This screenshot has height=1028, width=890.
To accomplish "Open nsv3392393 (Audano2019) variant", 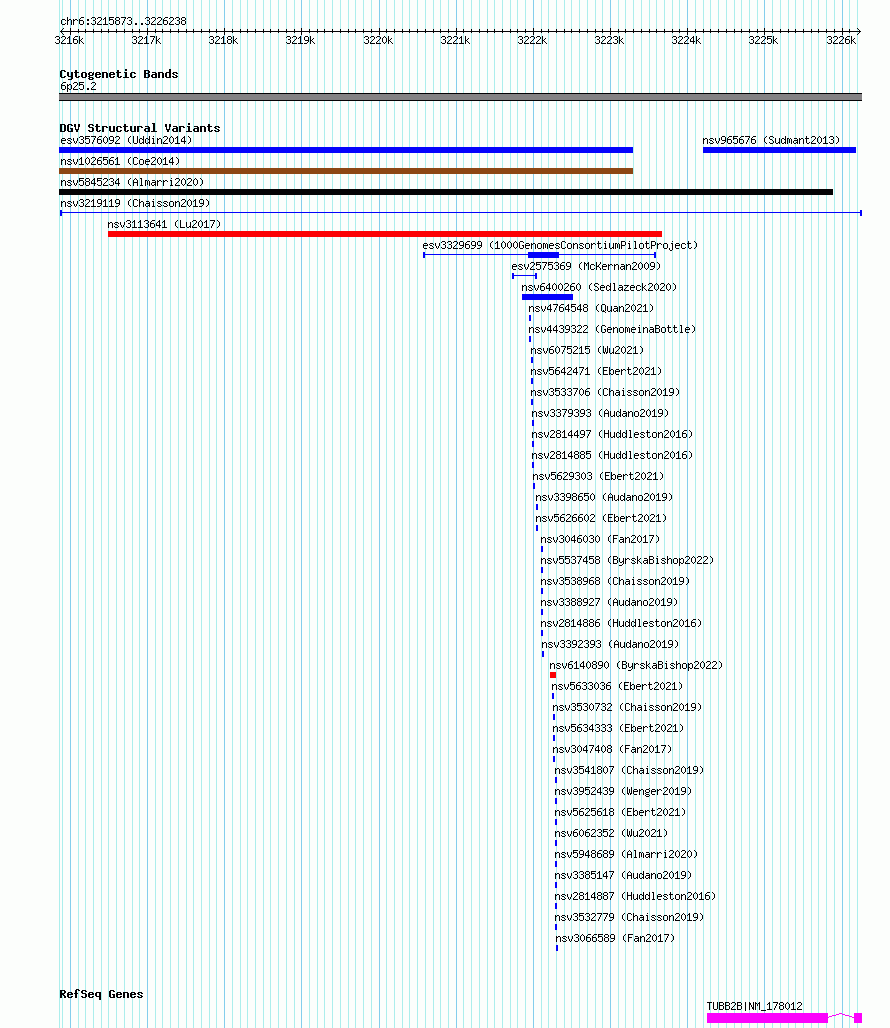I will 610,644.
